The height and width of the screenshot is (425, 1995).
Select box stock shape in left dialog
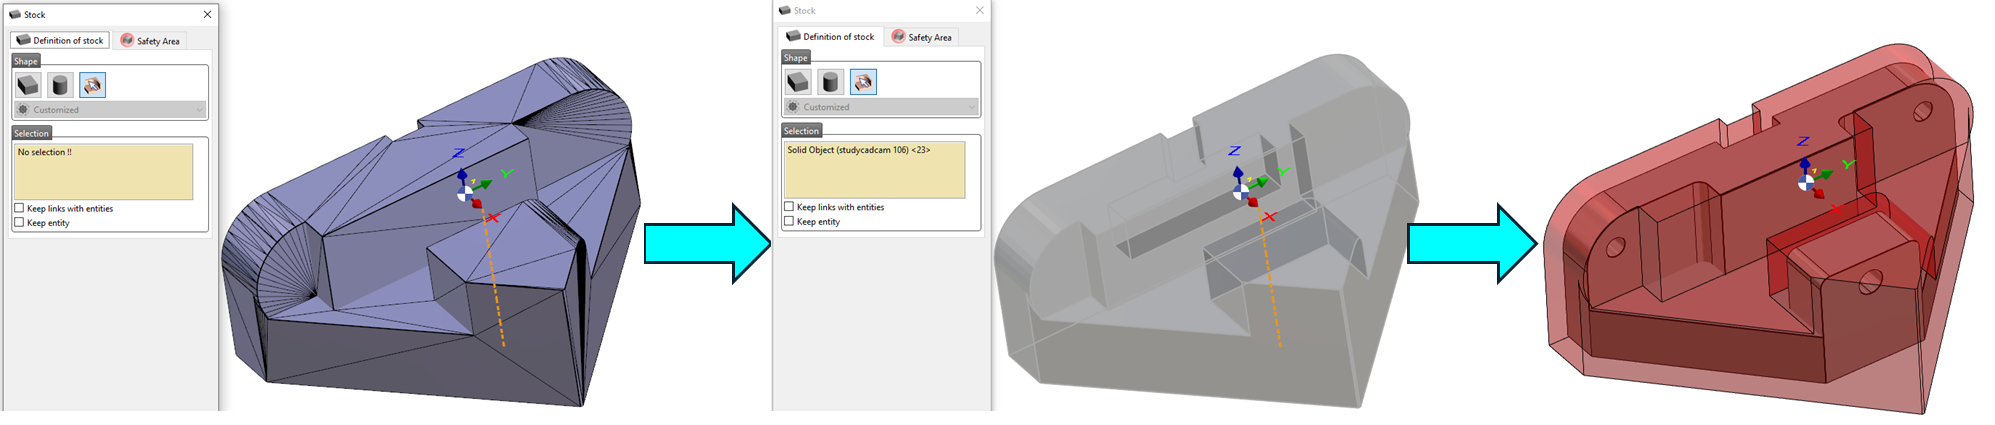coord(28,85)
